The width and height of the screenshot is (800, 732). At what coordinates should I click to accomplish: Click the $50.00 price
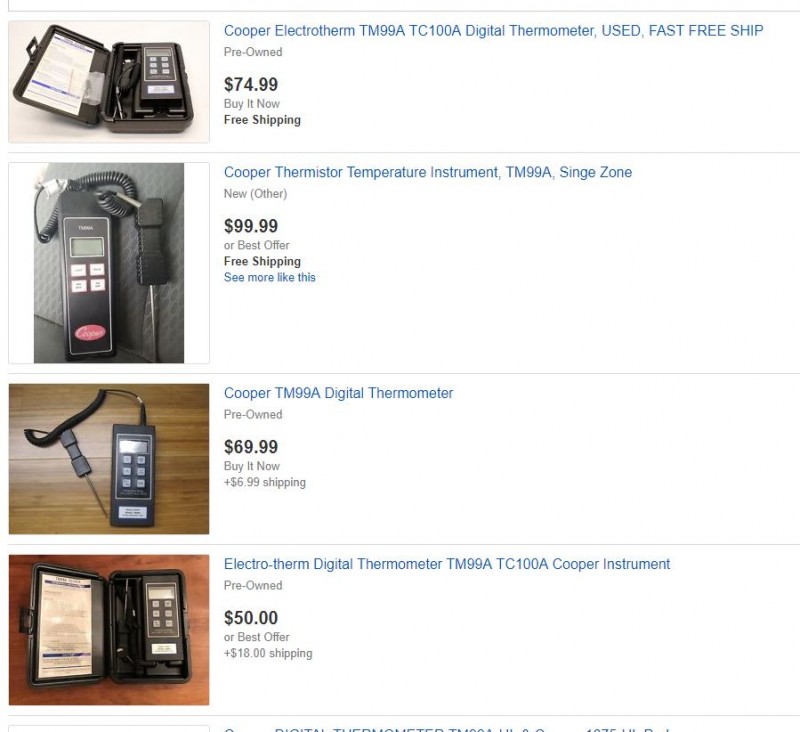tap(251, 618)
